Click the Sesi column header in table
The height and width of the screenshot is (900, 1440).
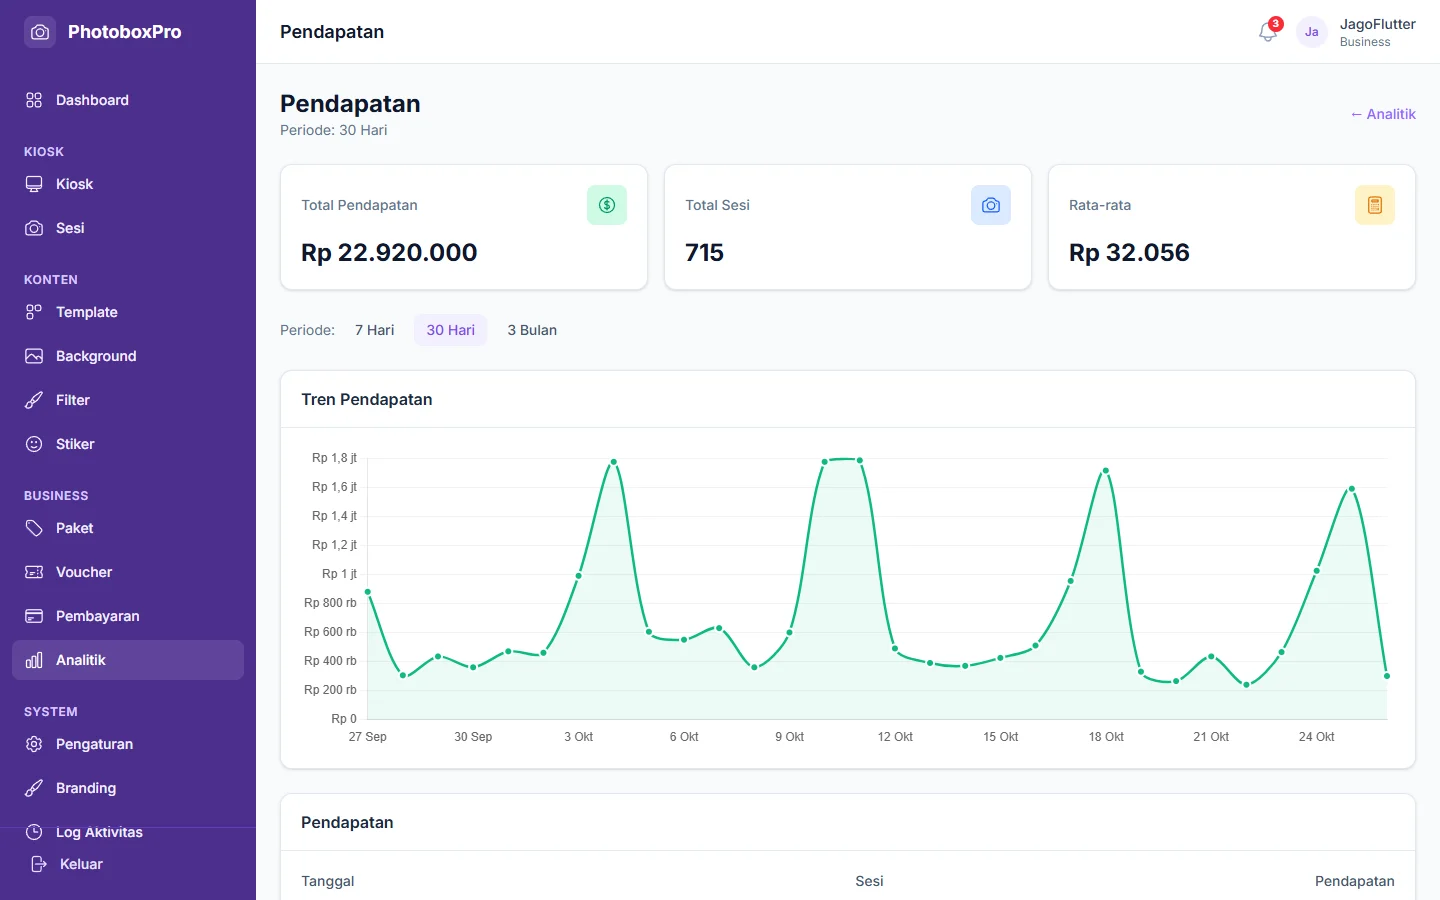pos(869,881)
